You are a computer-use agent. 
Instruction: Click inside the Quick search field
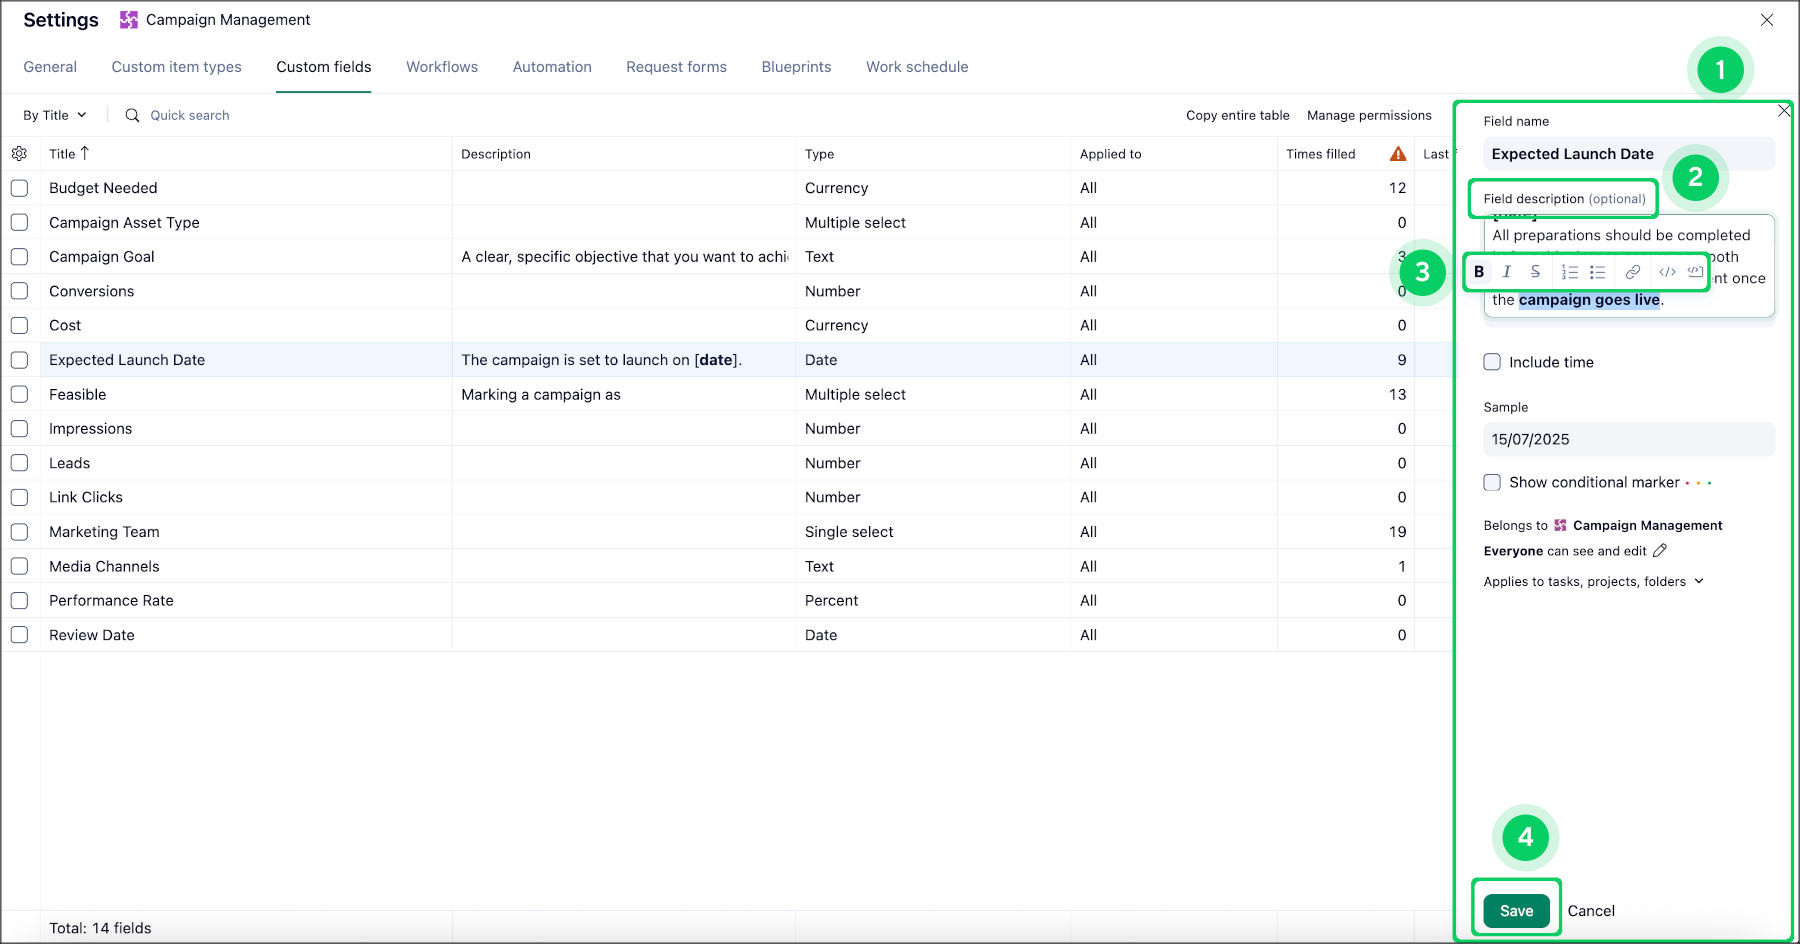click(190, 115)
